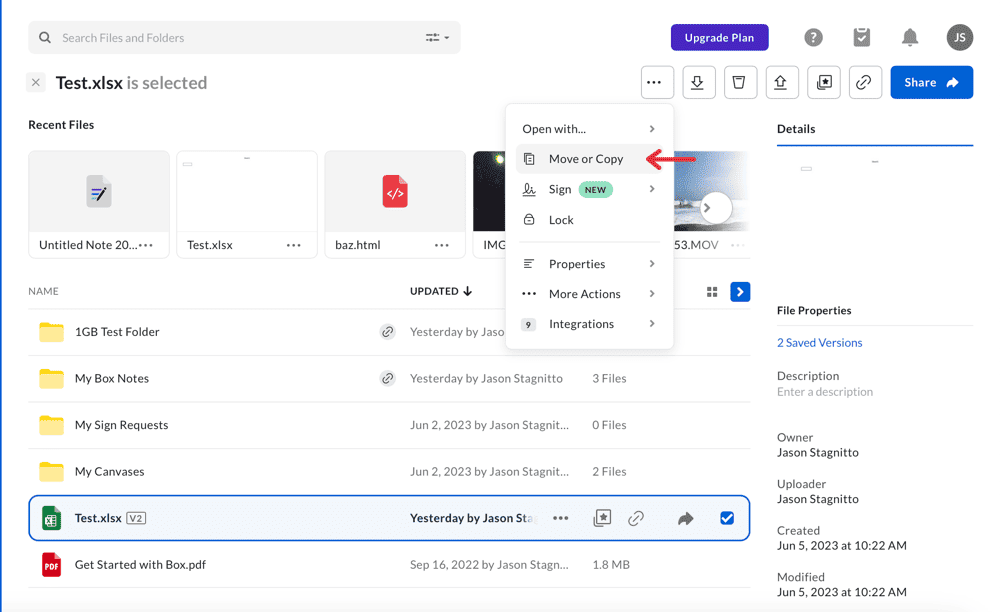Image resolution: width=1000 pixels, height=612 pixels.
Task: Switch to grid view
Action: click(x=712, y=292)
